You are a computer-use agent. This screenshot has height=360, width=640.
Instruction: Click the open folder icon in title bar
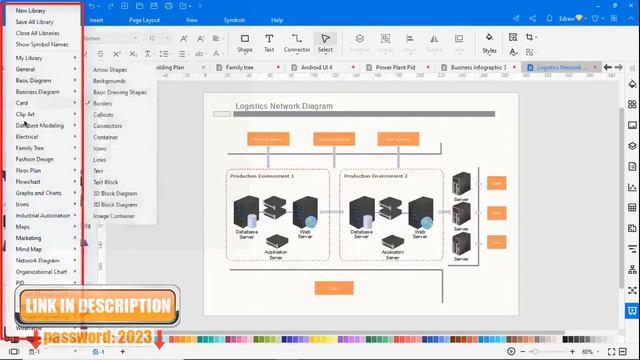(140, 6)
